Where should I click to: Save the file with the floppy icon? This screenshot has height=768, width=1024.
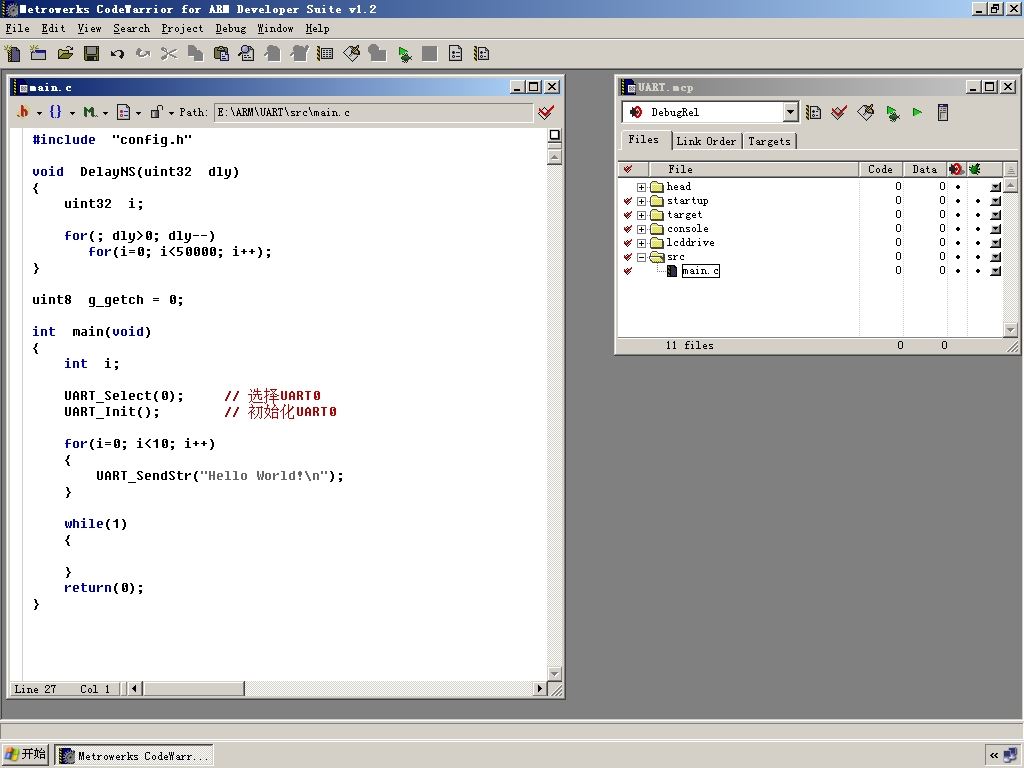(91, 54)
